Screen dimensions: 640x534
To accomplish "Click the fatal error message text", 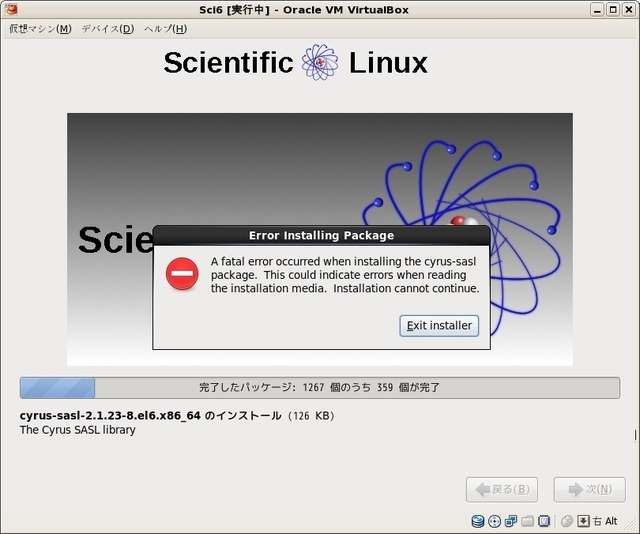I will 345,275.
